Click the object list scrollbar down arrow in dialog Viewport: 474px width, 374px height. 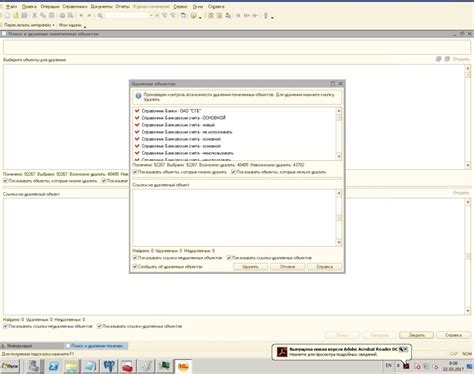[339, 156]
